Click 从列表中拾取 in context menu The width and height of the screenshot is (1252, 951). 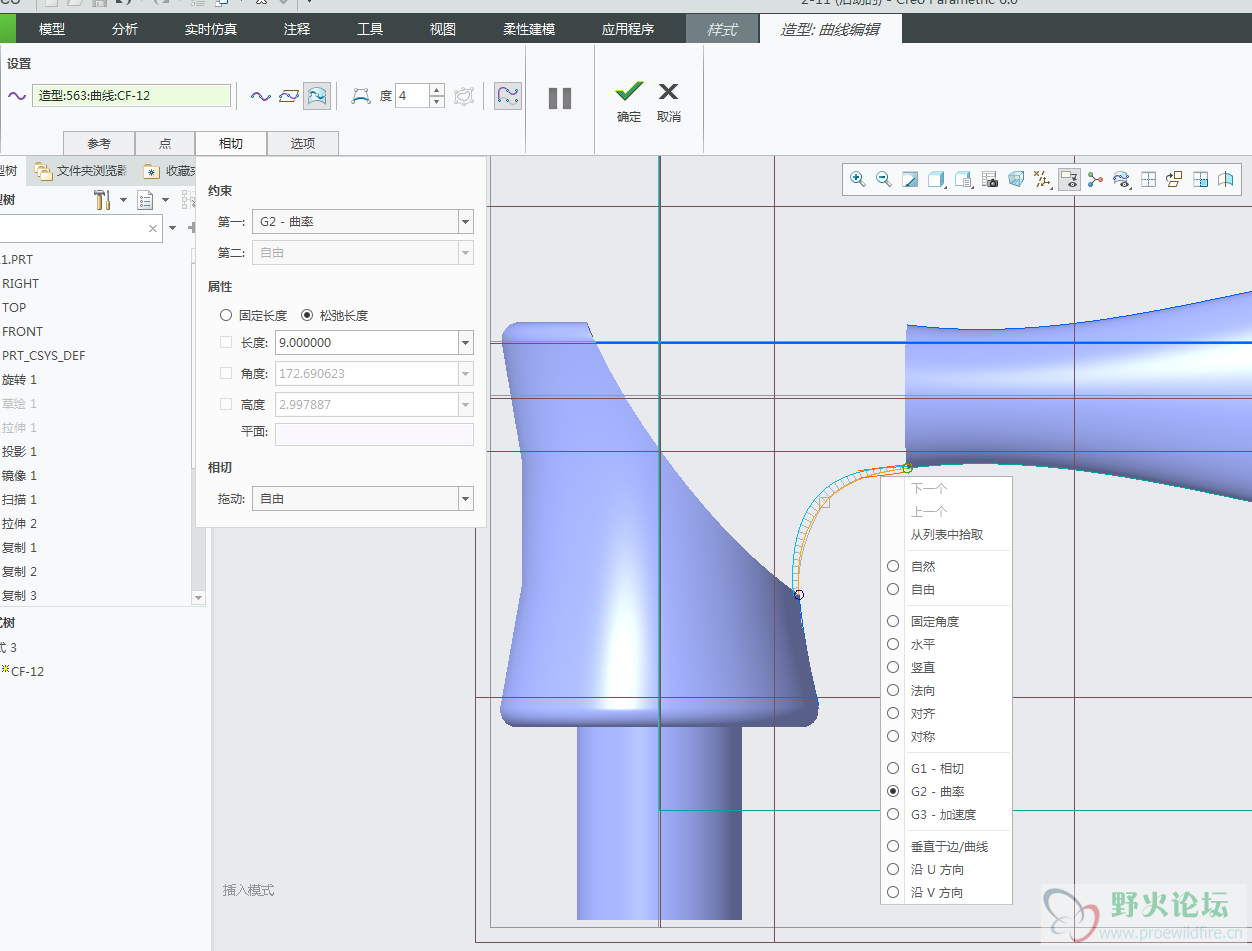[x=947, y=534]
